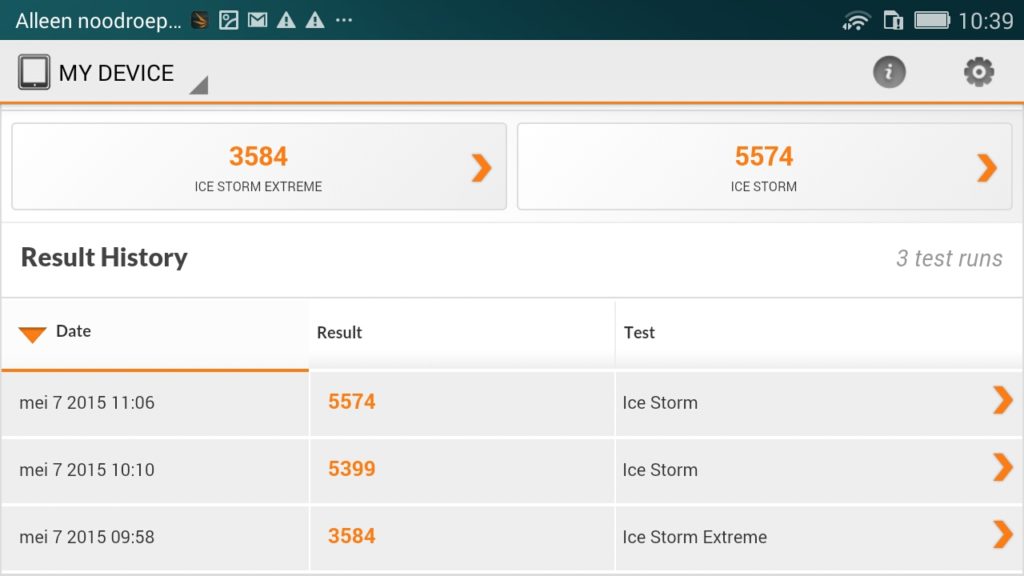Open details chevron for Ice Storm Extreme run
Image resolution: width=1024 pixels, height=576 pixels.
pyautogui.click(x=1002, y=535)
